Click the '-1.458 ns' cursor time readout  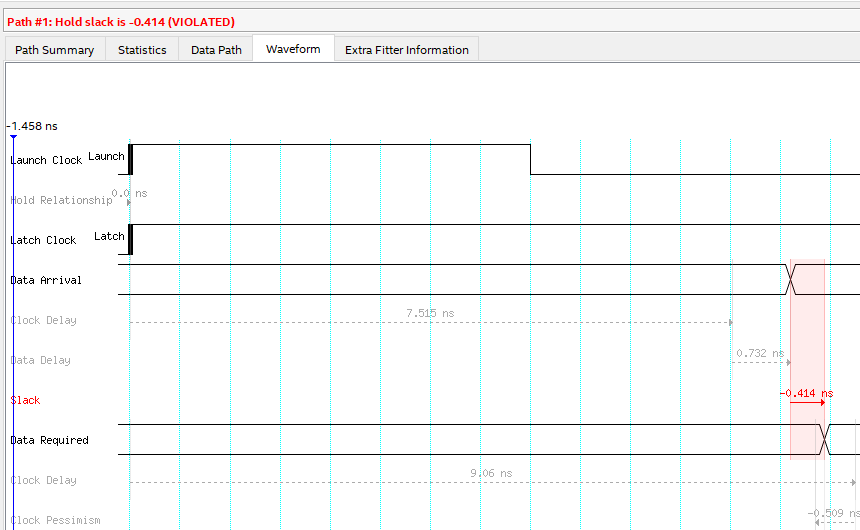coord(32,126)
